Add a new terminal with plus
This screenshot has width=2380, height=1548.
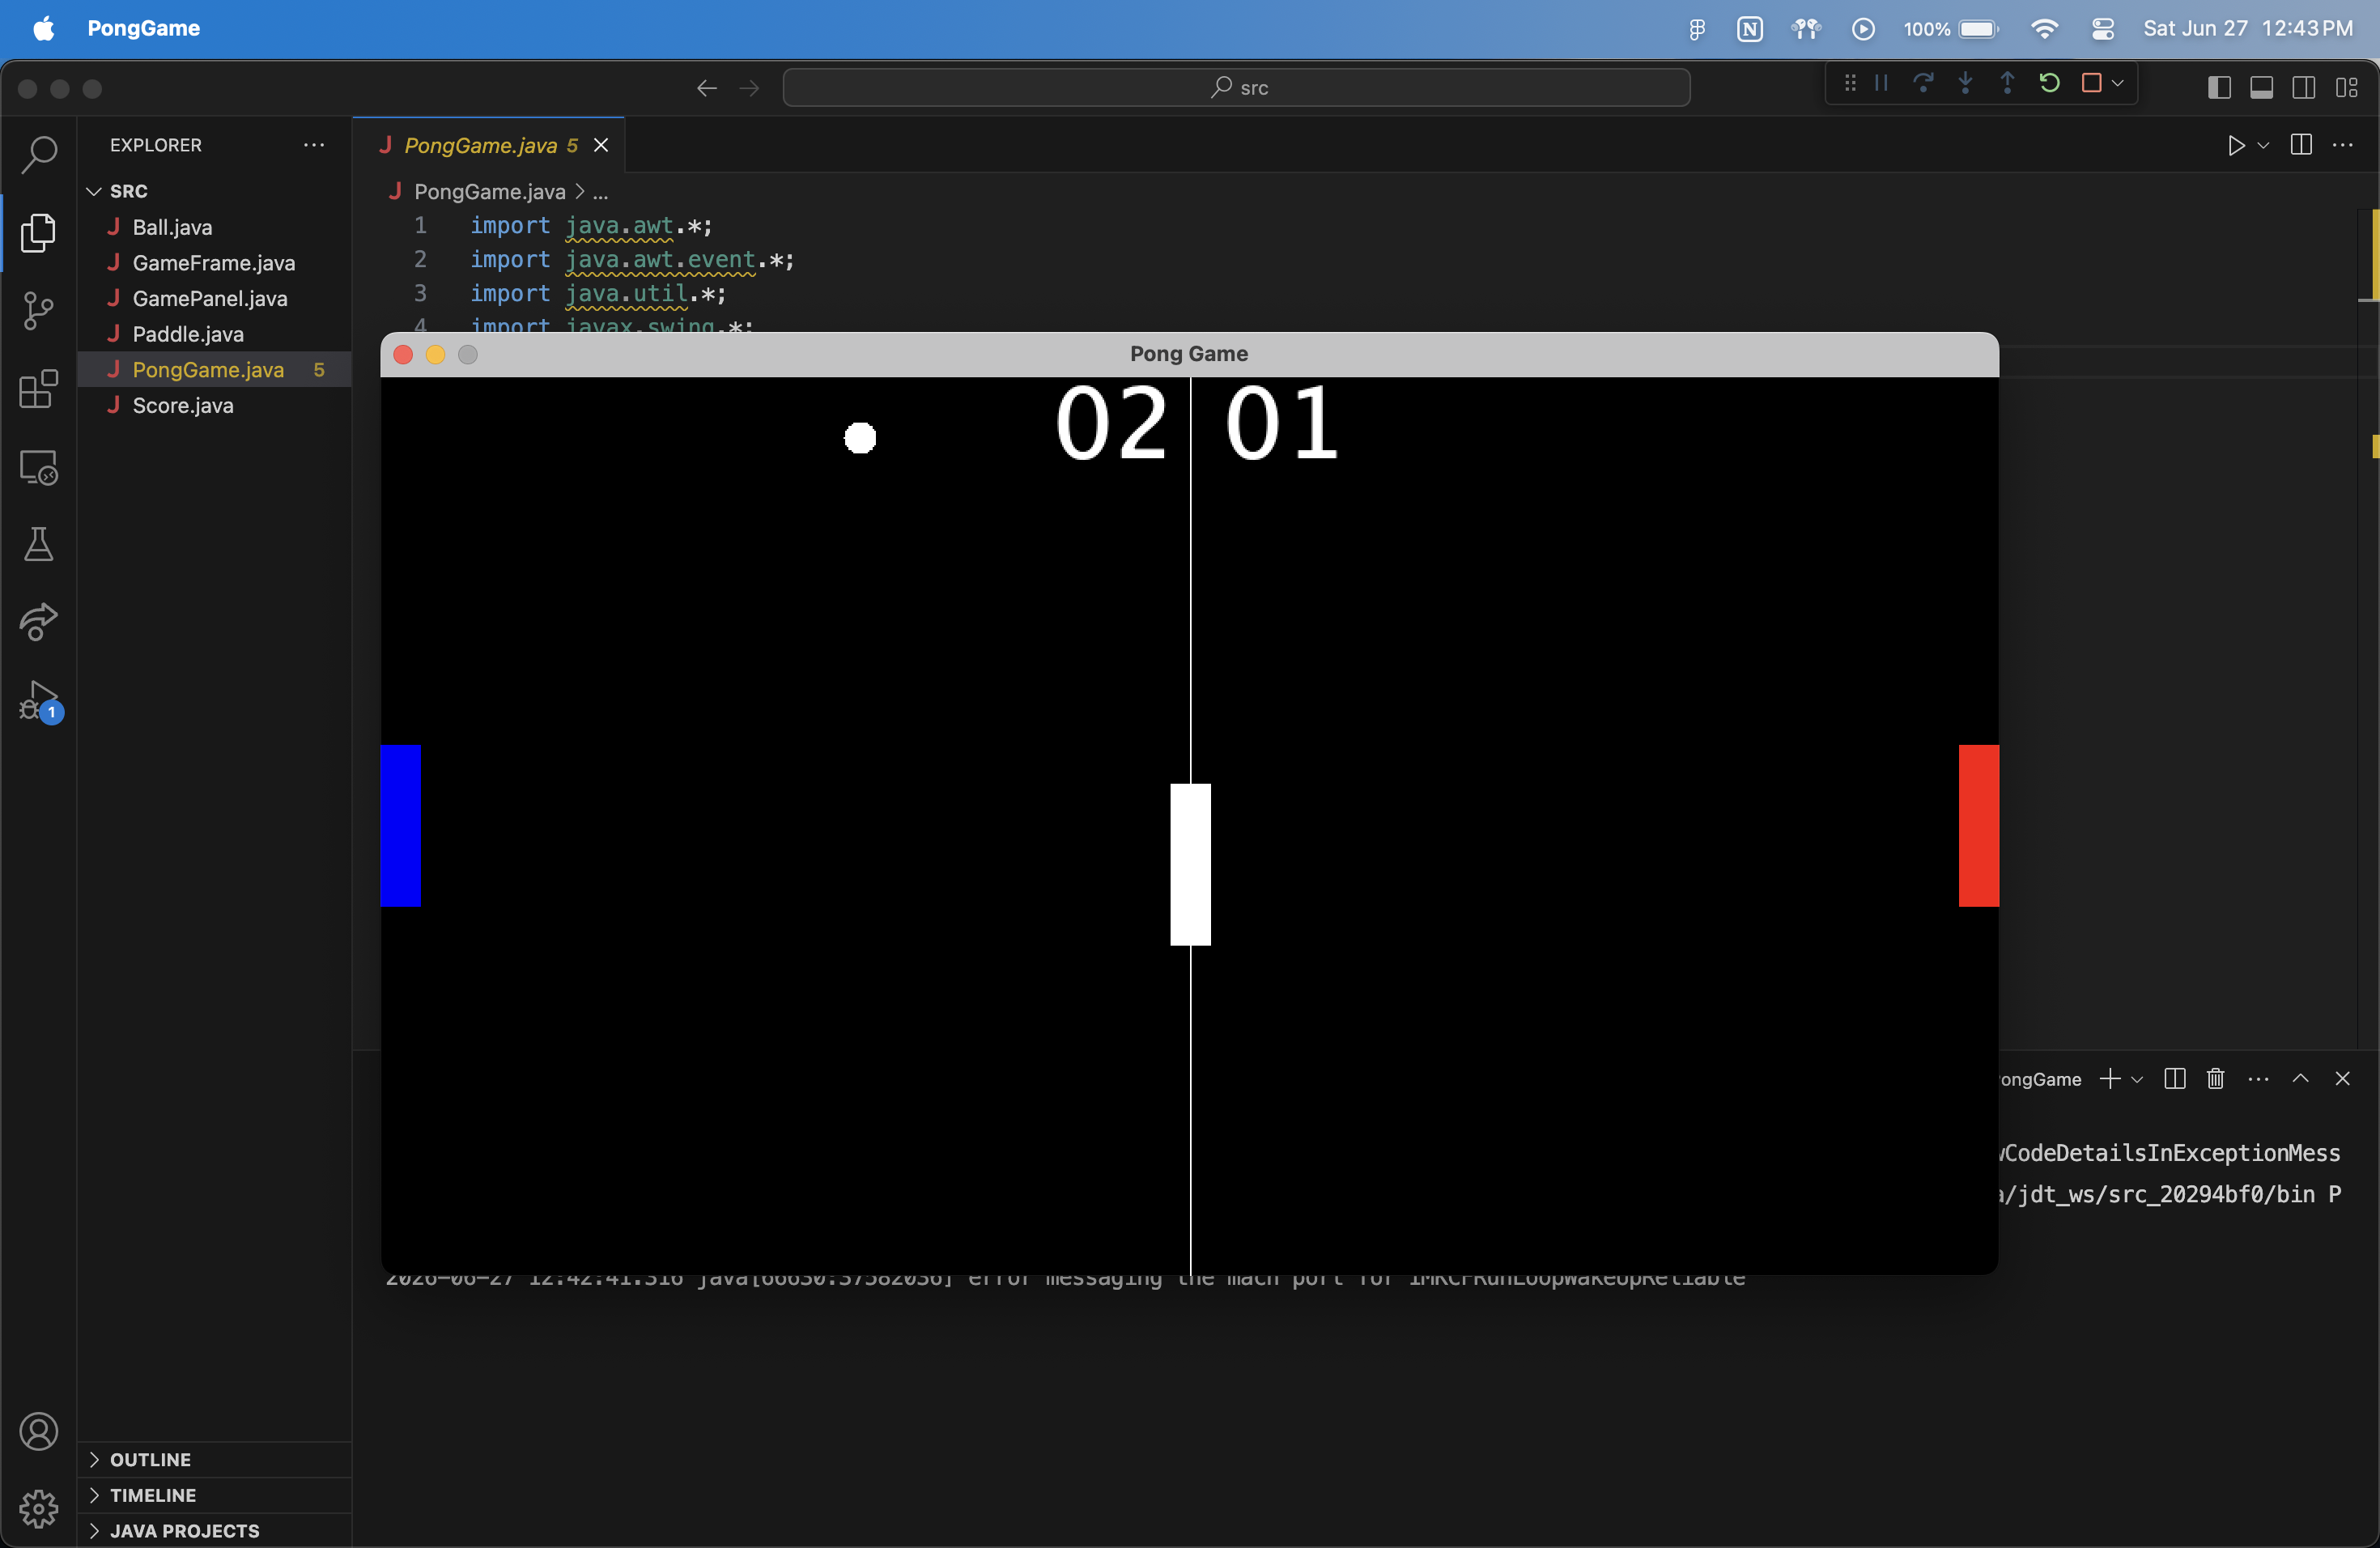pyautogui.click(x=2110, y=1079)
